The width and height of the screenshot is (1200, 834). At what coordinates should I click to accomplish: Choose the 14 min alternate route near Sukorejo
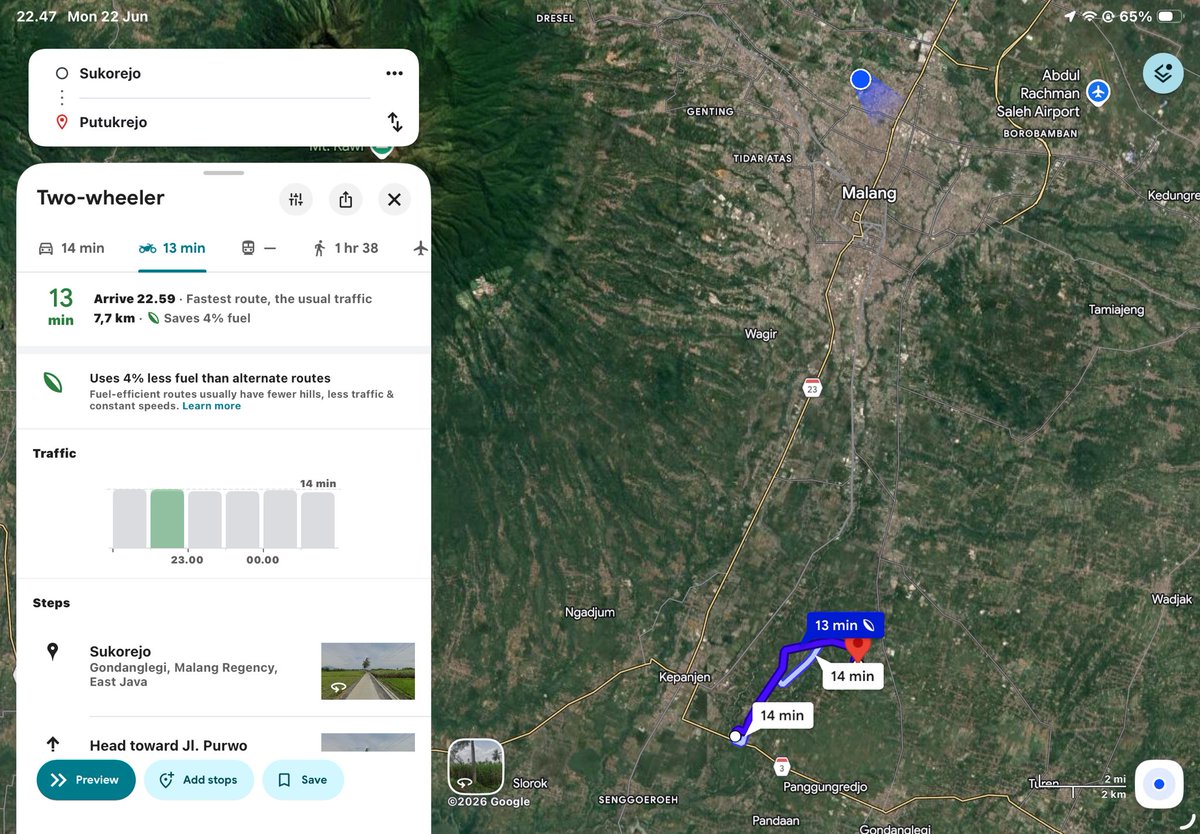click(x=782, y=715)
